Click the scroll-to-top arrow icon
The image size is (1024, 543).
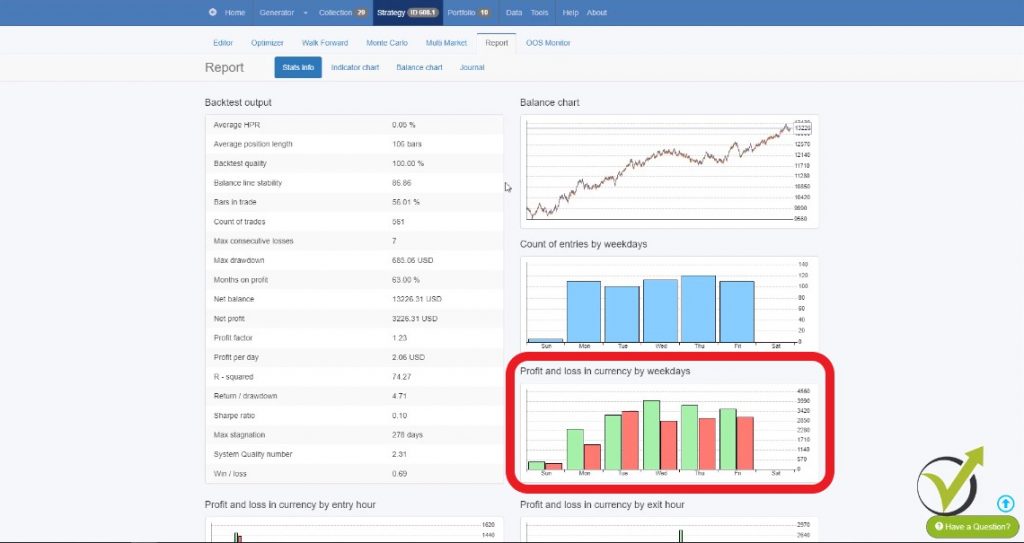pos(1005,504)
